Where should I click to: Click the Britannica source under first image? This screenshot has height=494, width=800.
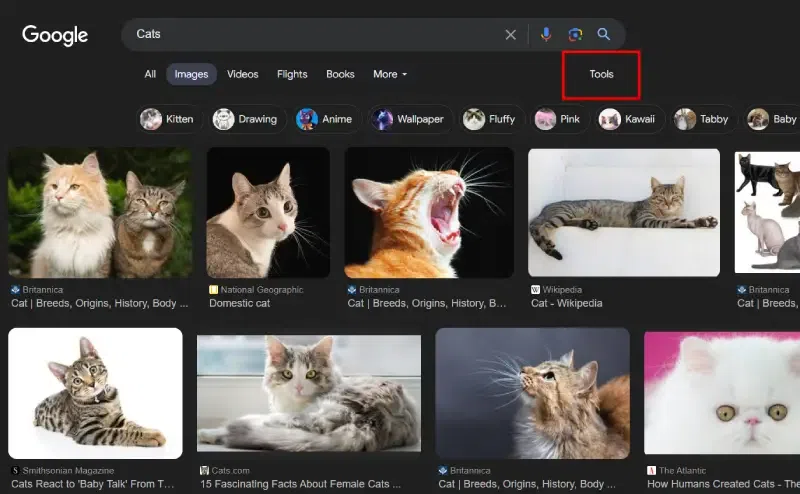[37, 289]
